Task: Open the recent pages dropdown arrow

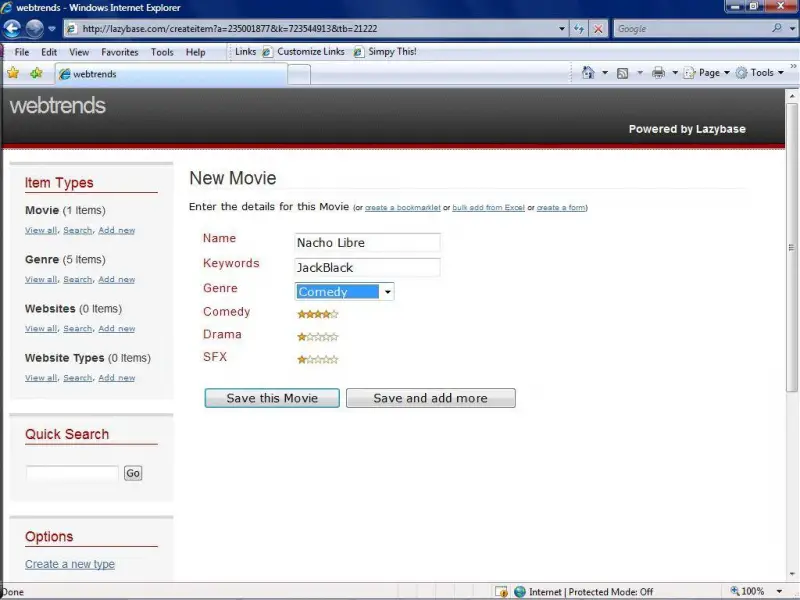Action: point(52,29)
